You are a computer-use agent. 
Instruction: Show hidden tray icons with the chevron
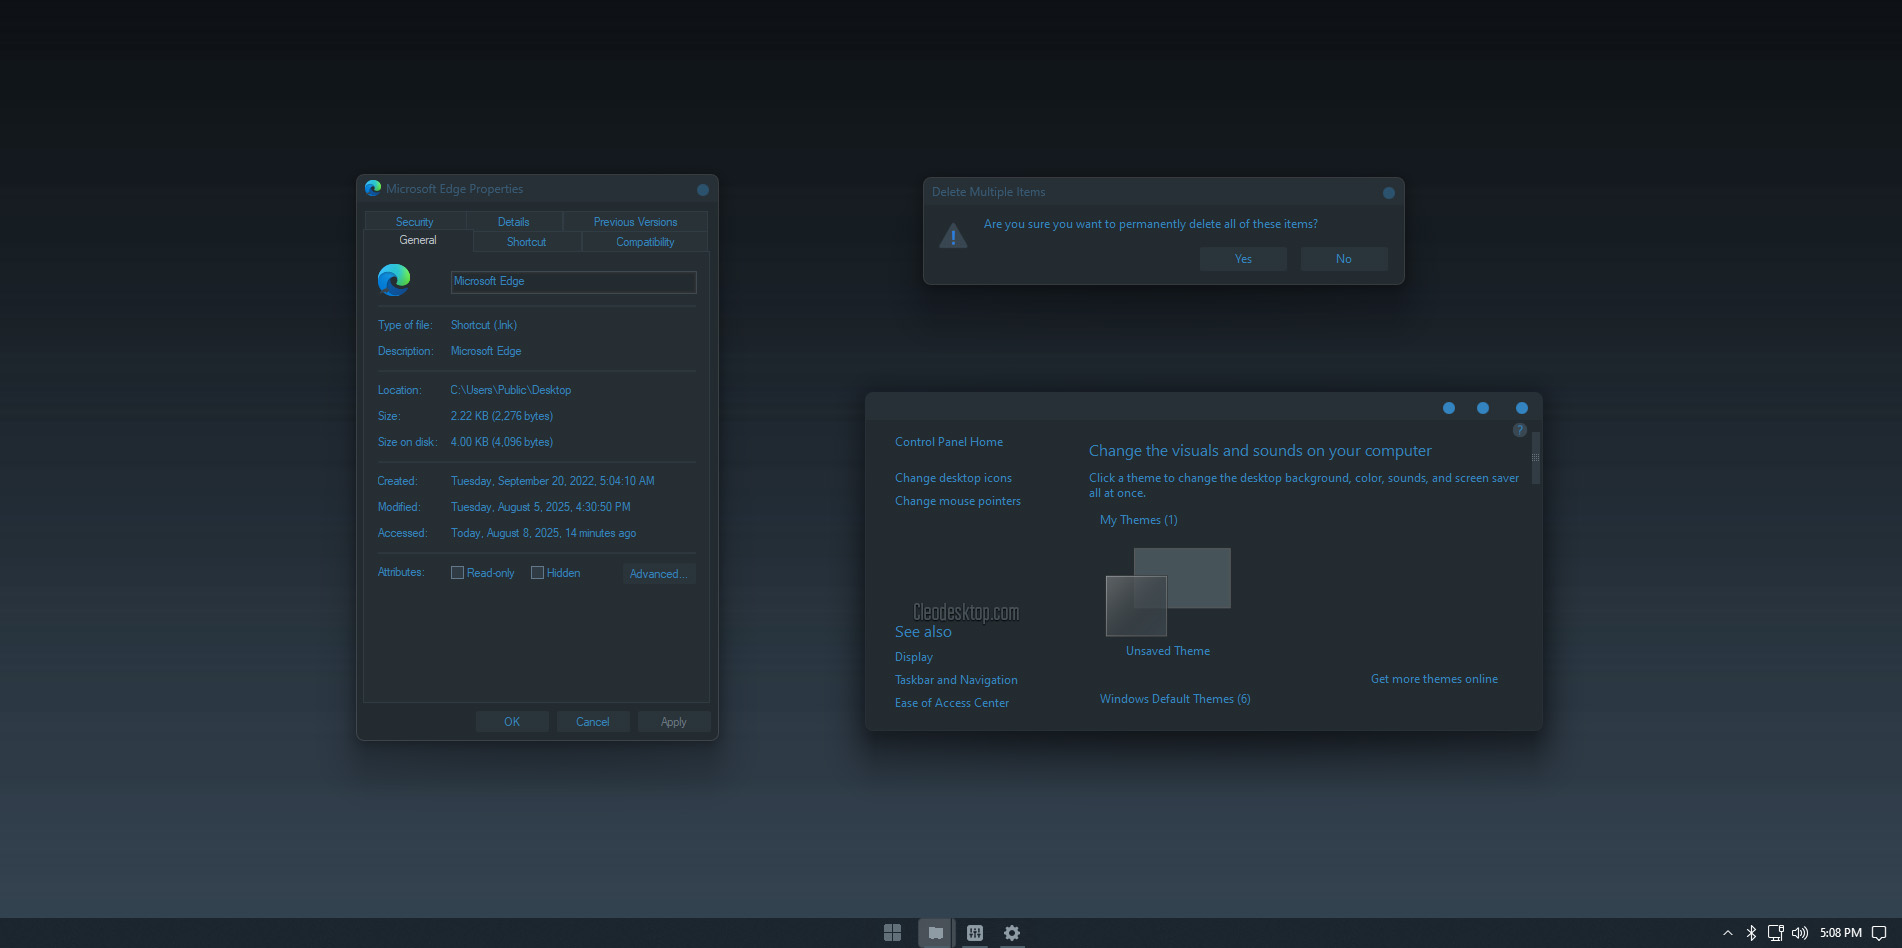tap(1727, 933)
